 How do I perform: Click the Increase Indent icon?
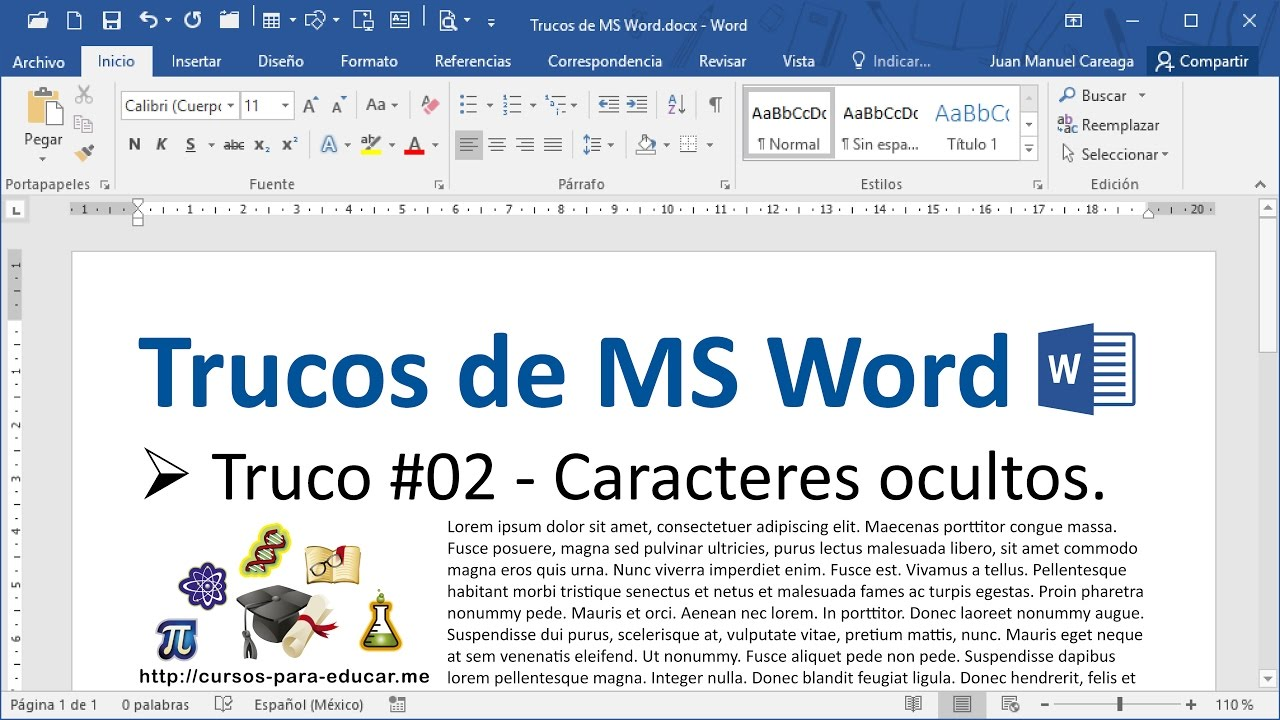637,105
